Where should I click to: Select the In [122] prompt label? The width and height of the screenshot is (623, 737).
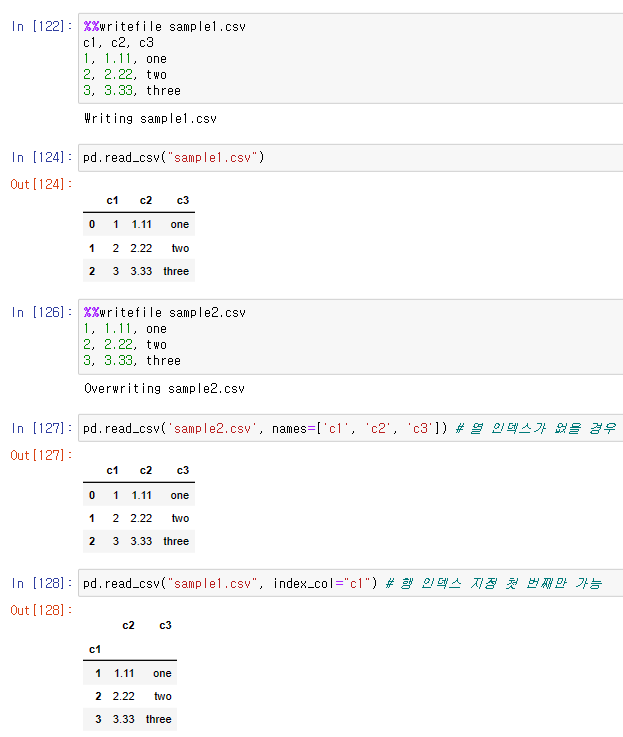coord(42,26)
